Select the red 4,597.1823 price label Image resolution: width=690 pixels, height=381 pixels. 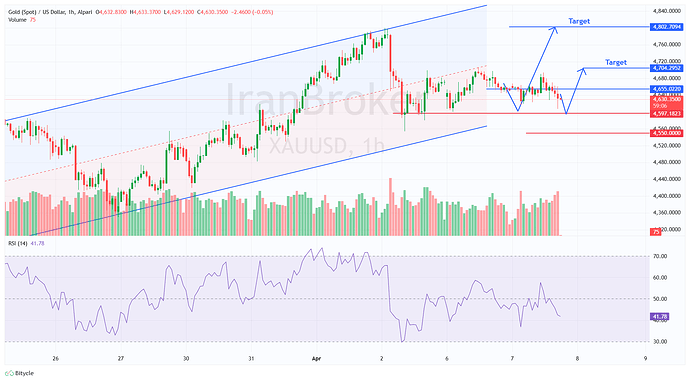point(667,114)
